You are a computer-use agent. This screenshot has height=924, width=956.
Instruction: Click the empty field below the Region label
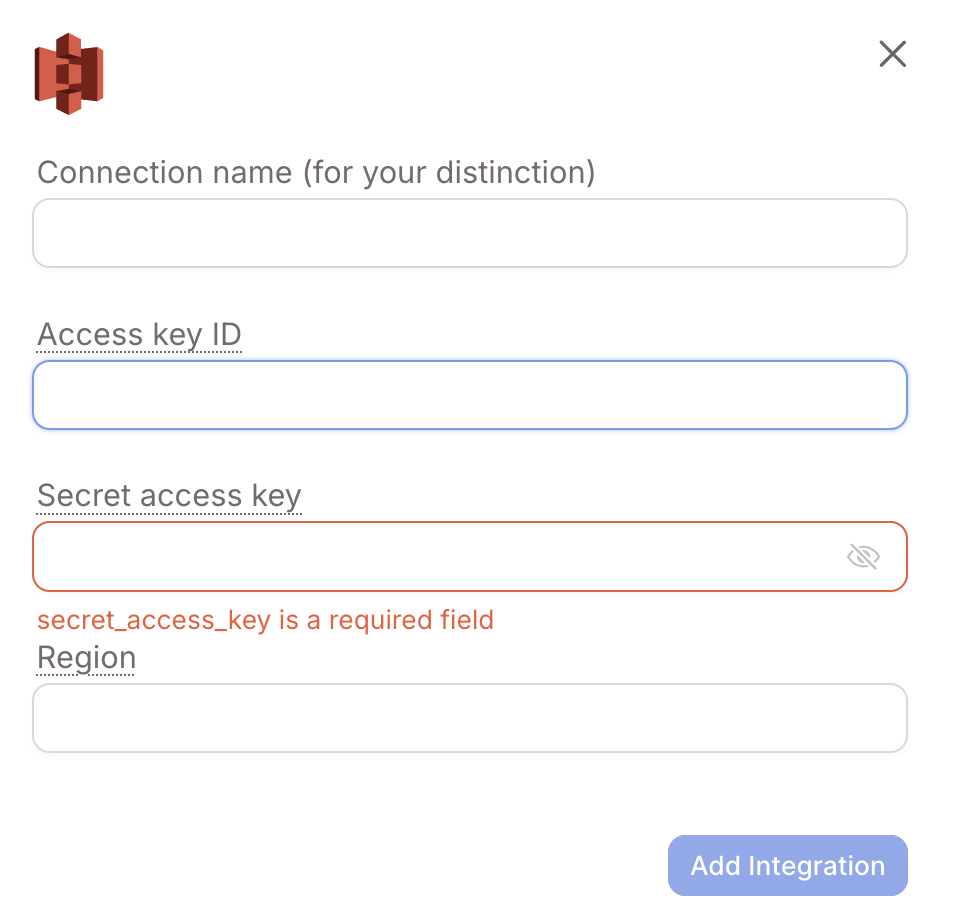point(470,718)
